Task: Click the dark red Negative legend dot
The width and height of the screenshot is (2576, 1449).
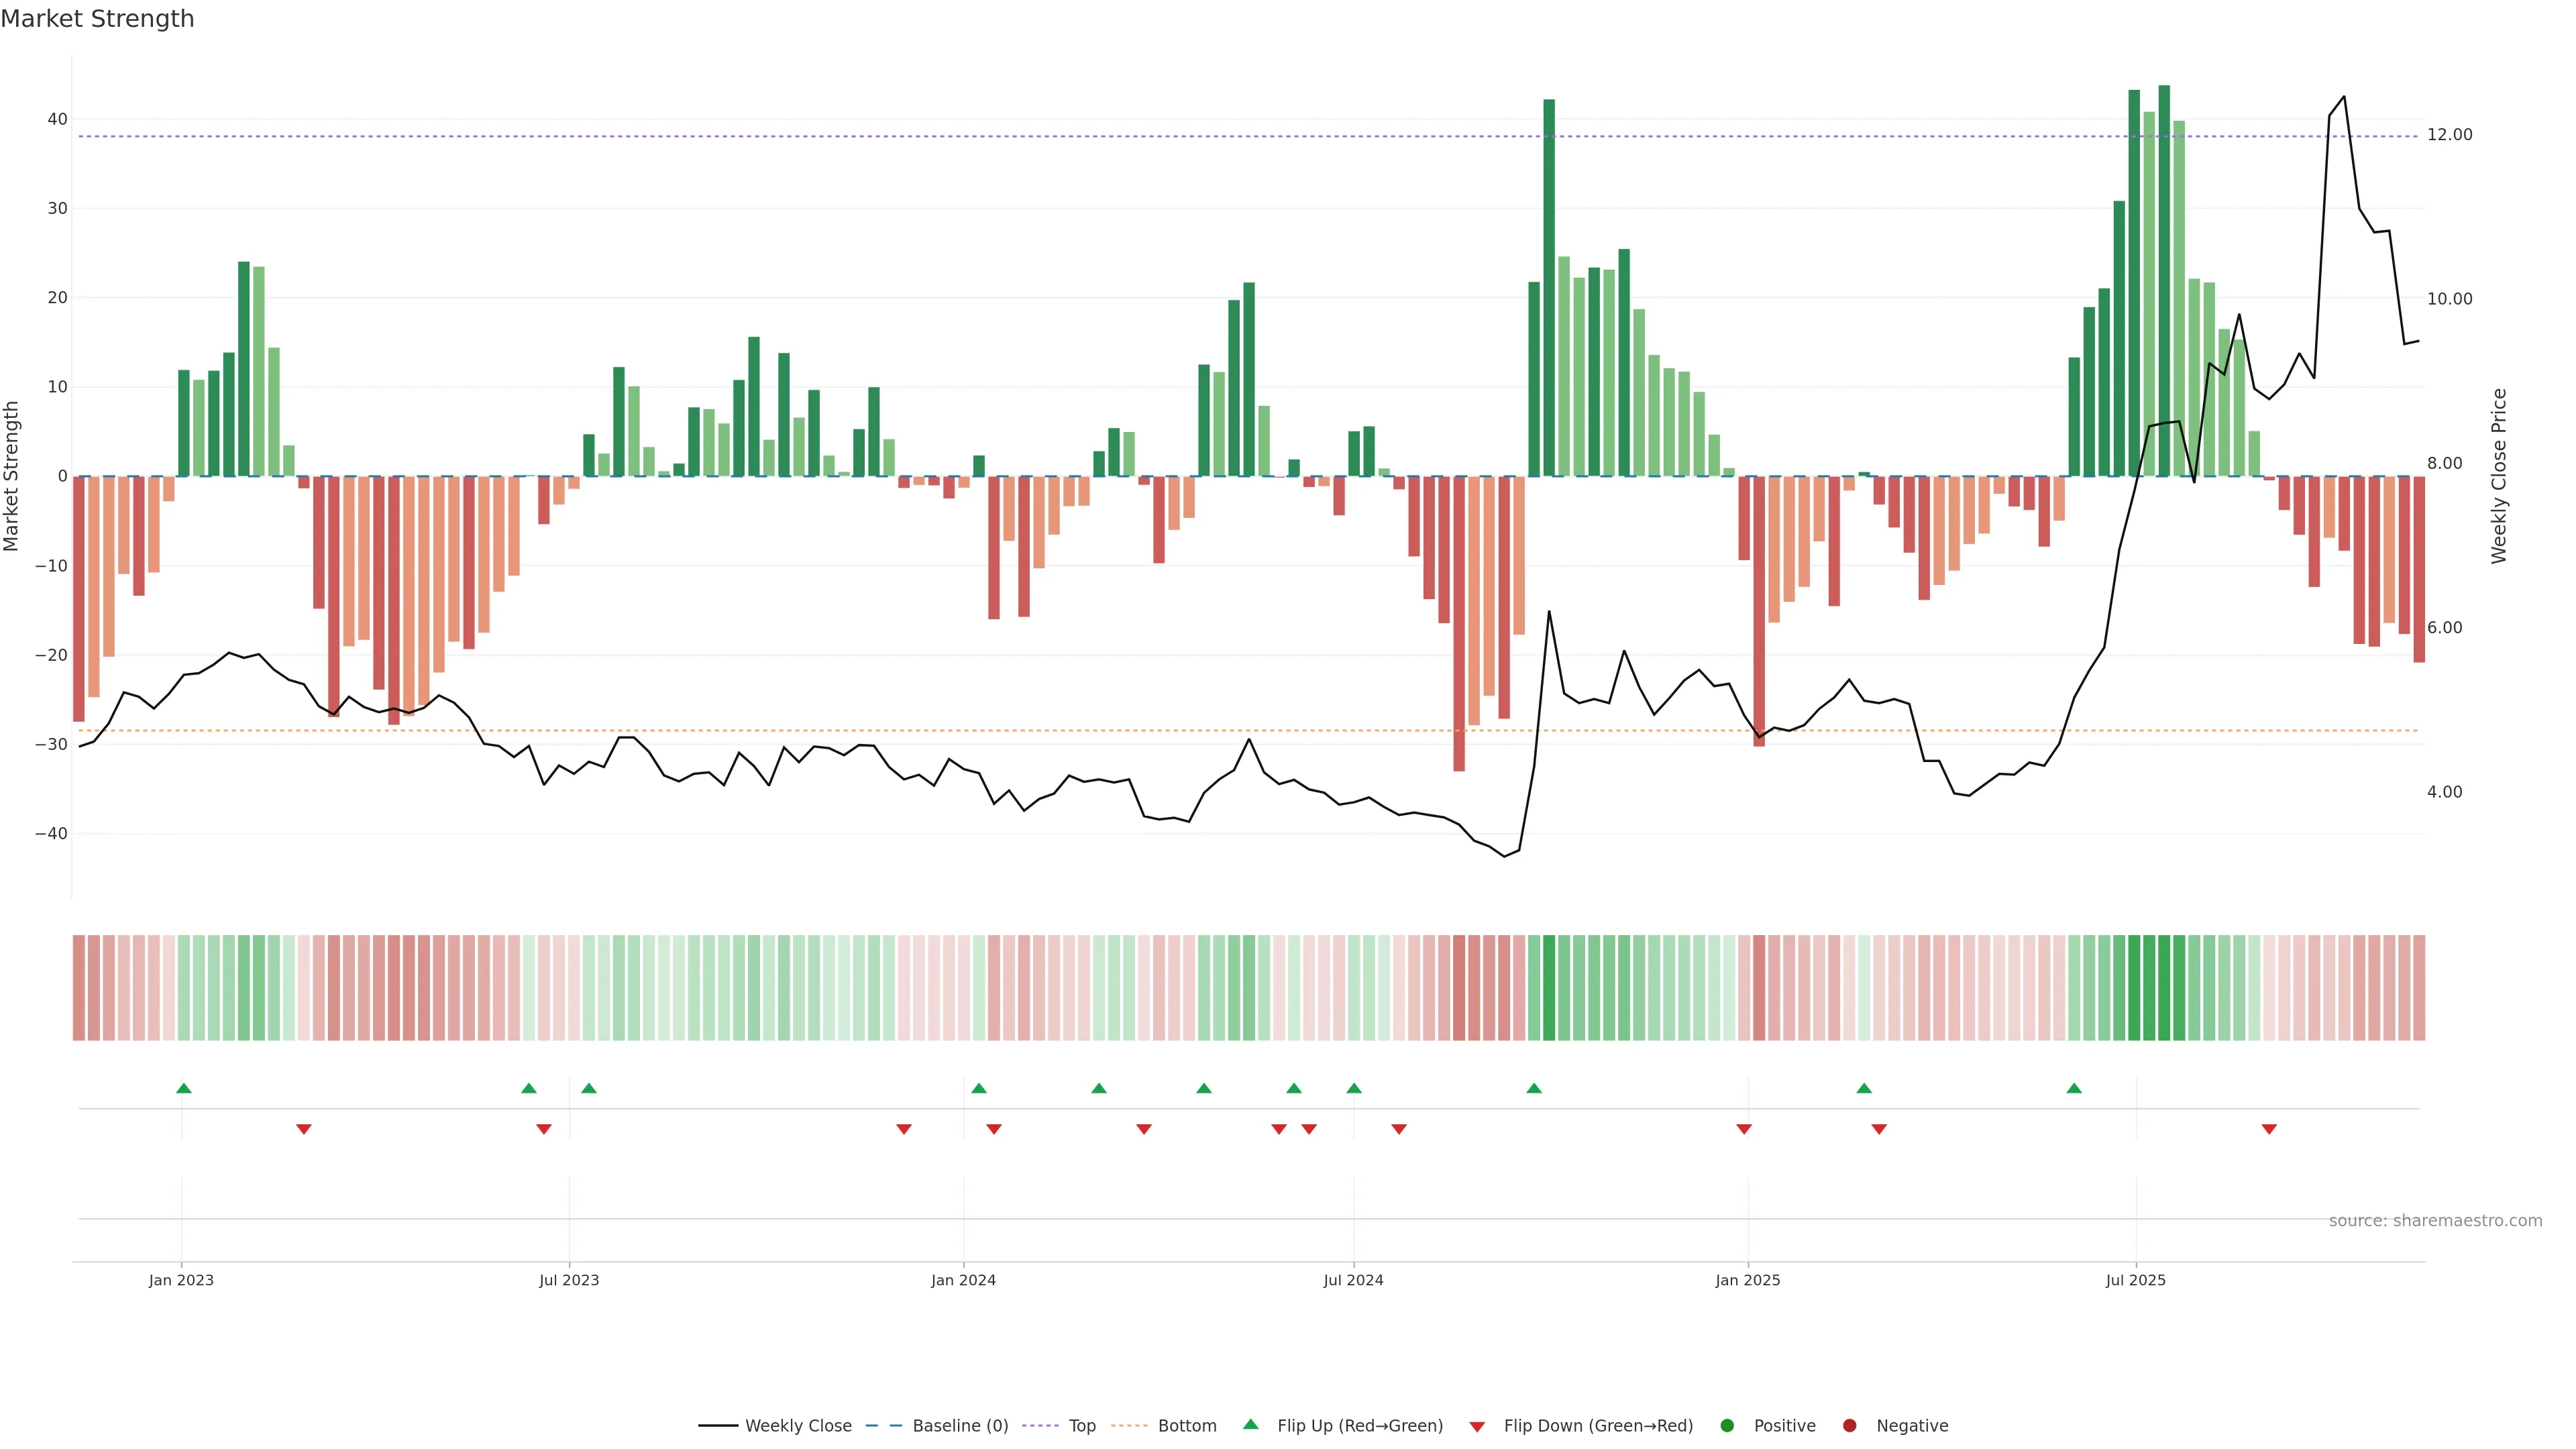Action: click(x=1849, y=1426)
